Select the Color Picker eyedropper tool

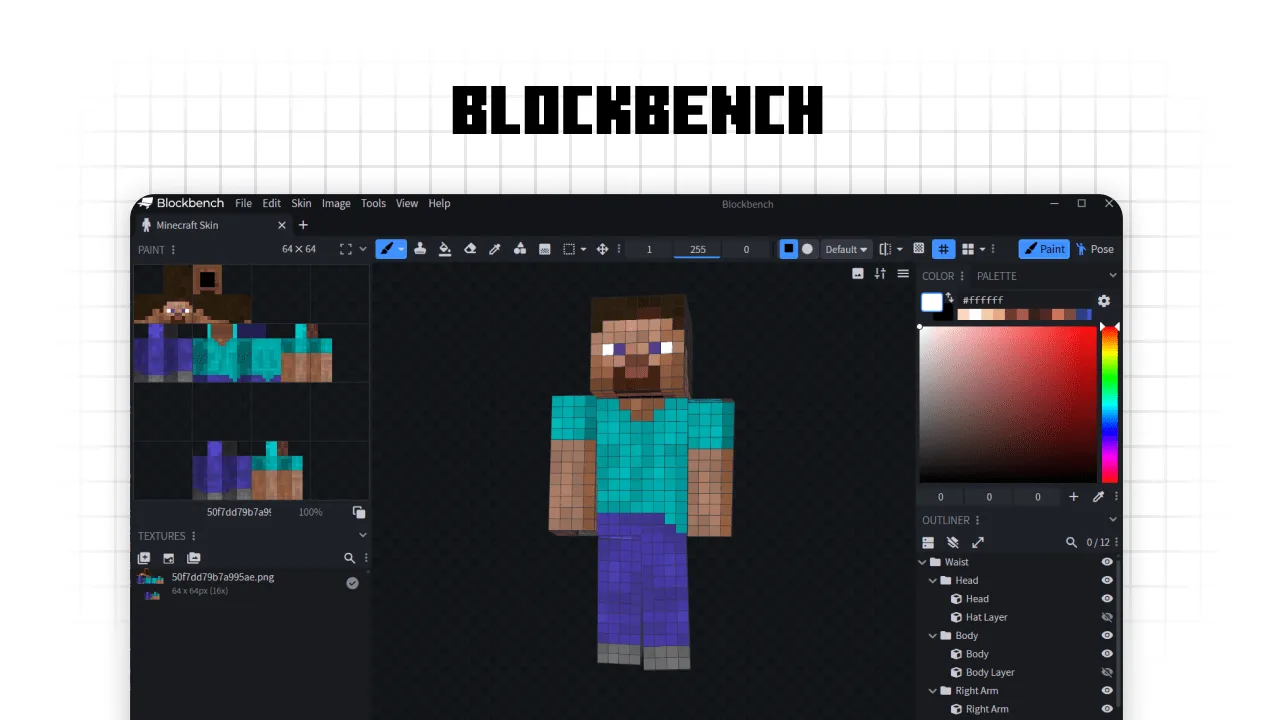[494, 249]
